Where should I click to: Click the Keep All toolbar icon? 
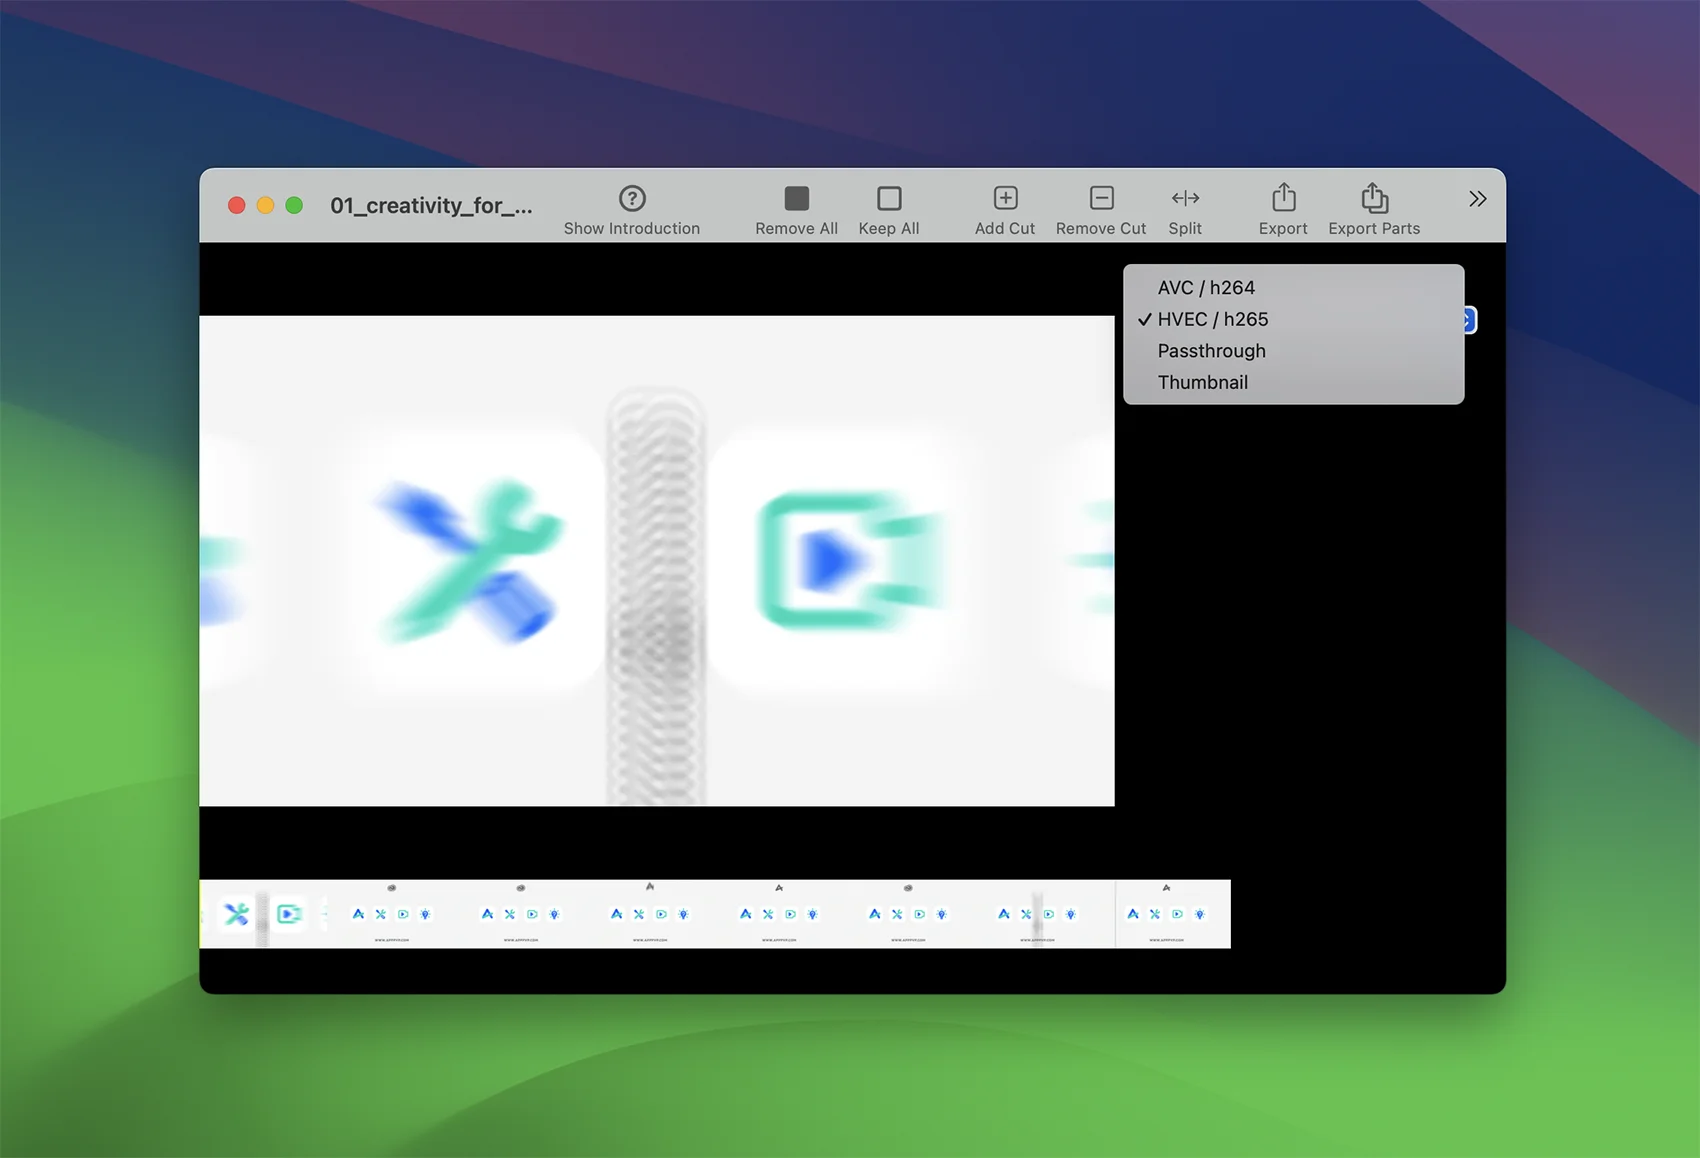[x=888, y=198]
